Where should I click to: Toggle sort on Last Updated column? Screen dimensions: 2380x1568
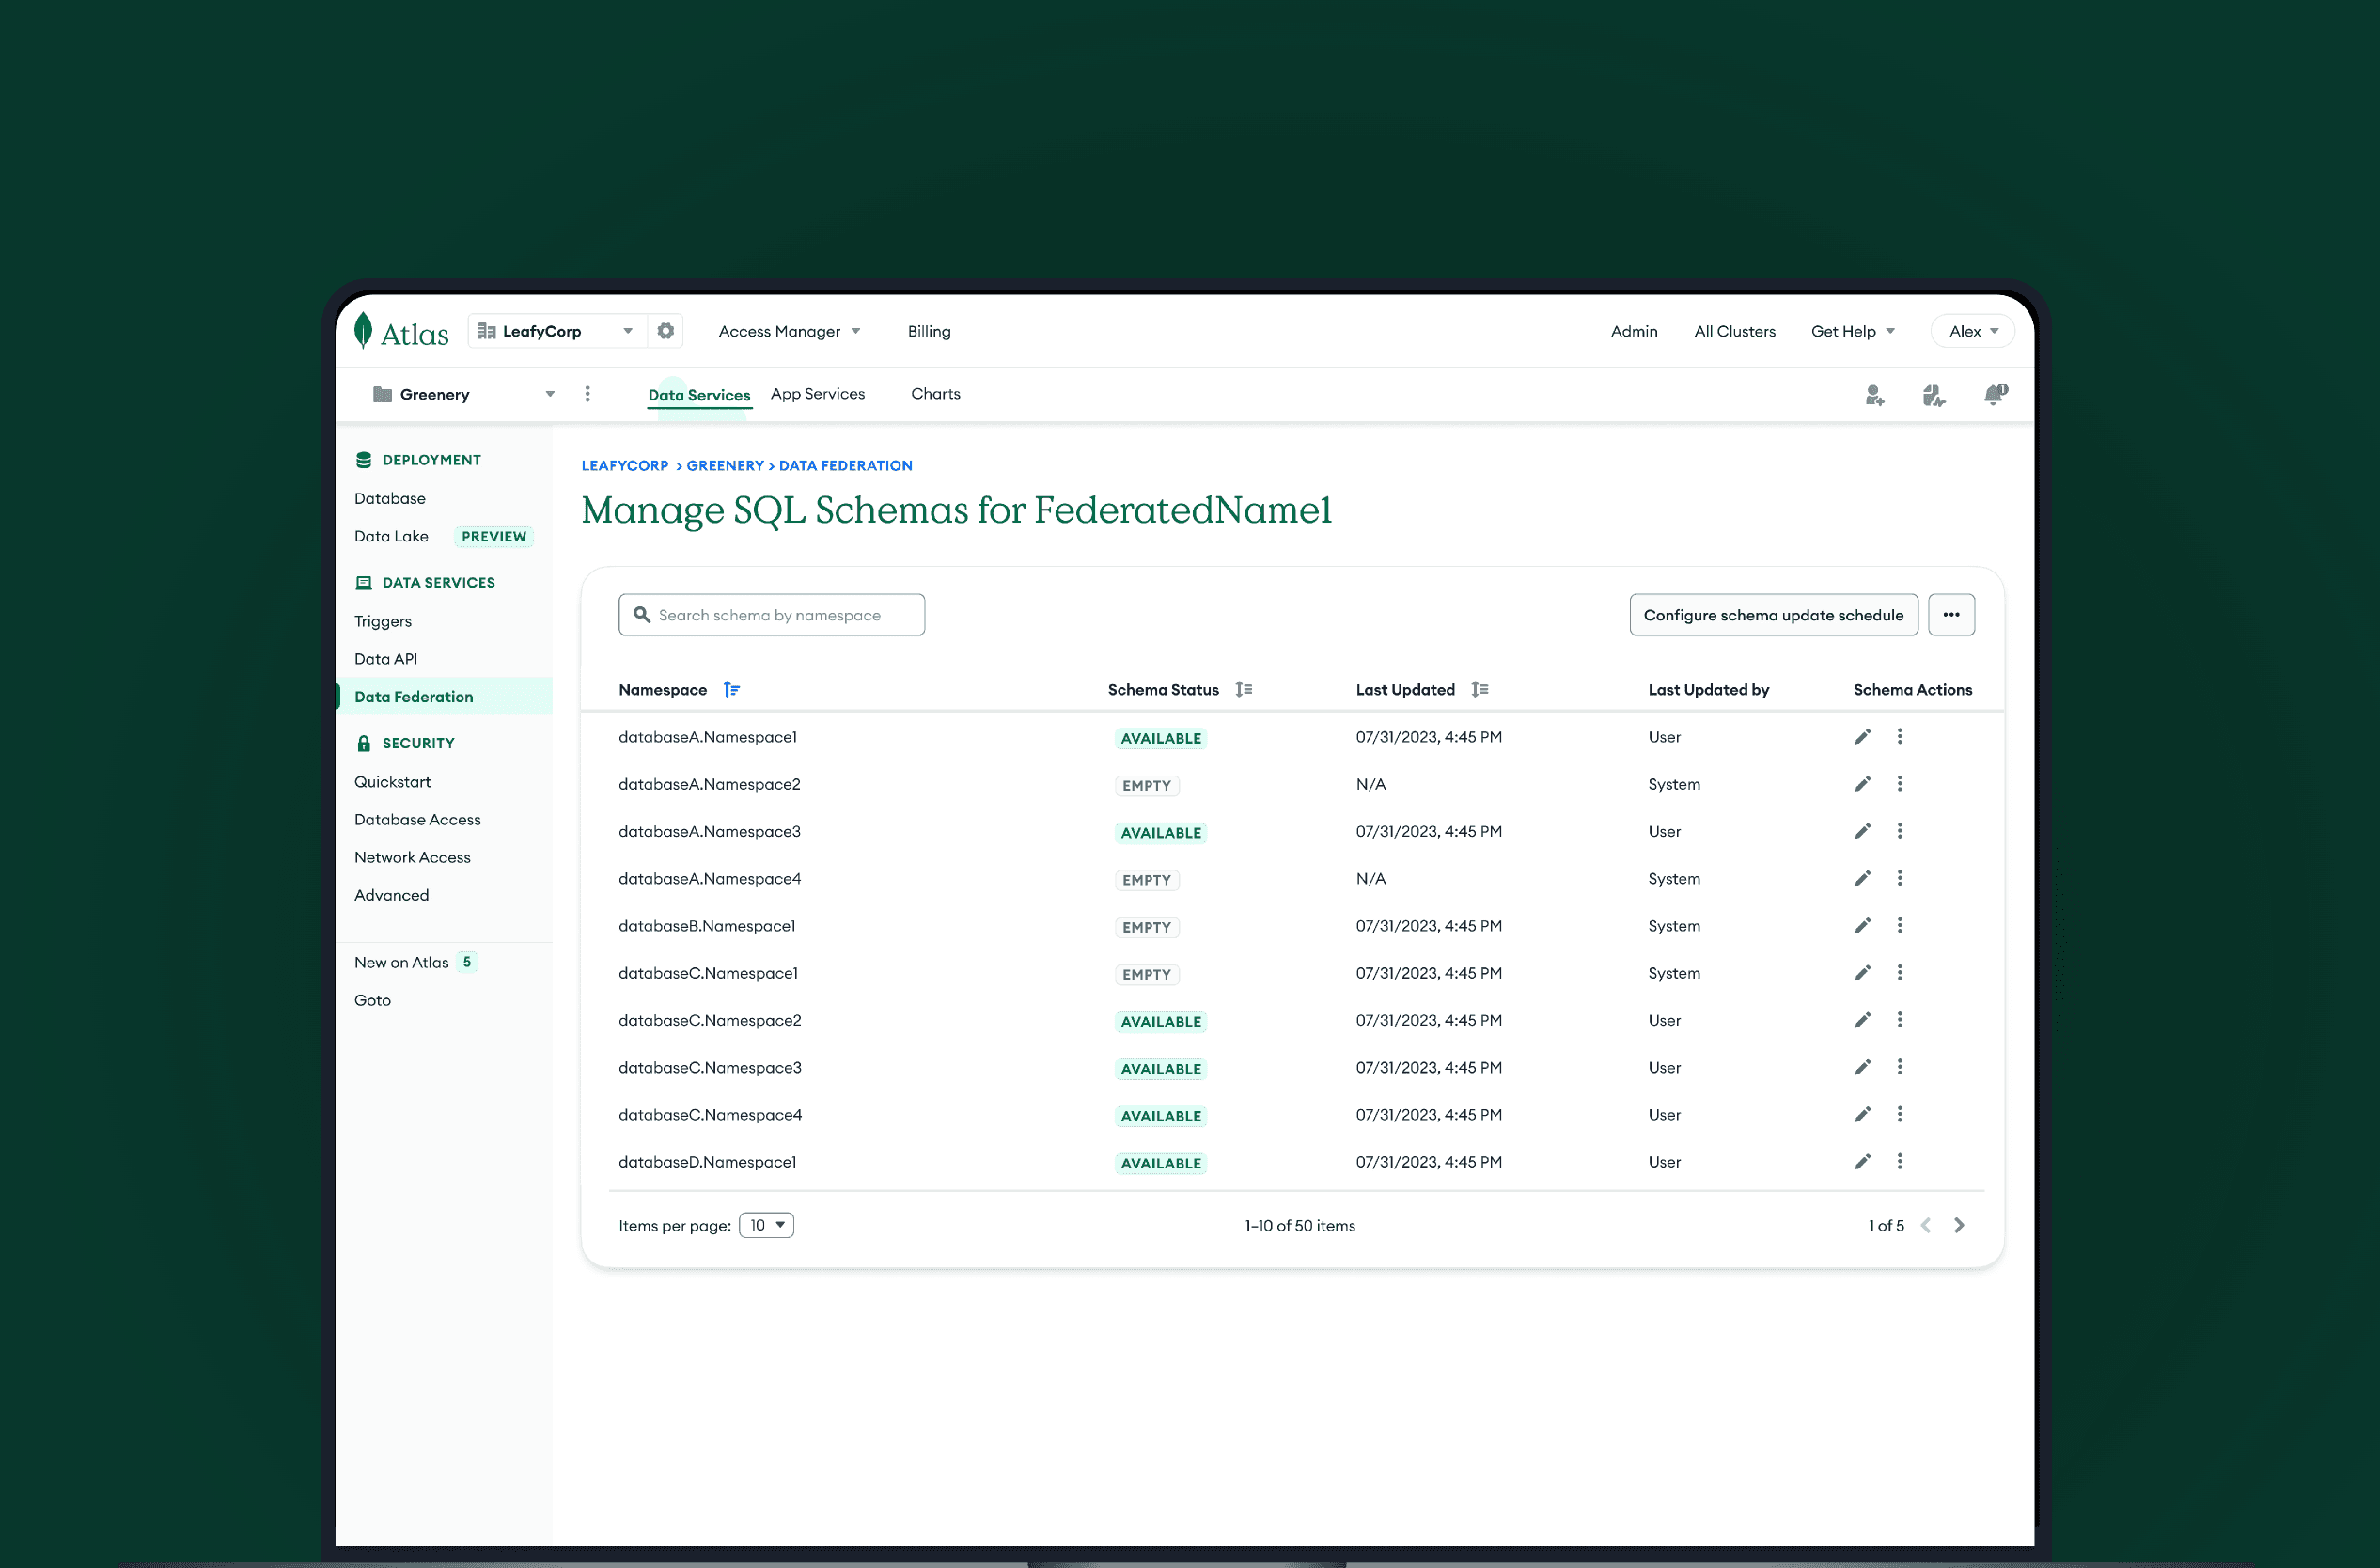[x=1480, y=690]
